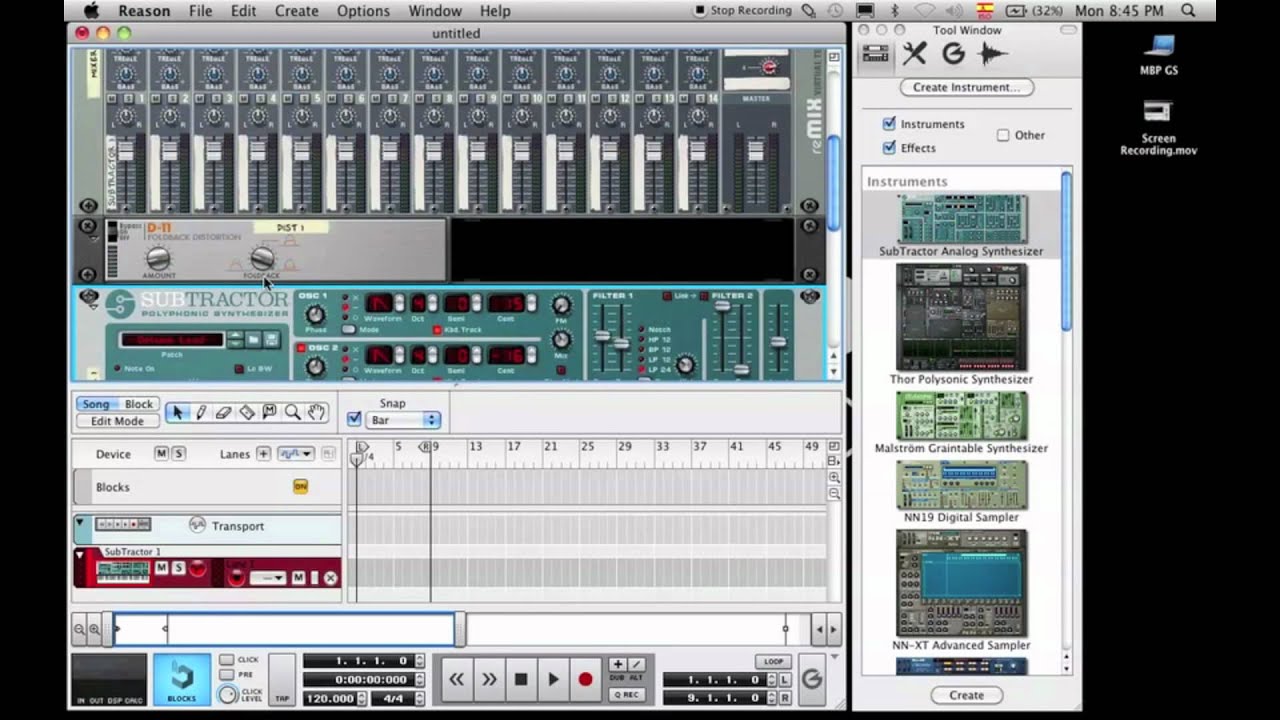The width and height of the screenshot is (1280, 720).
Task: Click the Play button in transport
Action: pyautogui.click(x=553, y=680)
